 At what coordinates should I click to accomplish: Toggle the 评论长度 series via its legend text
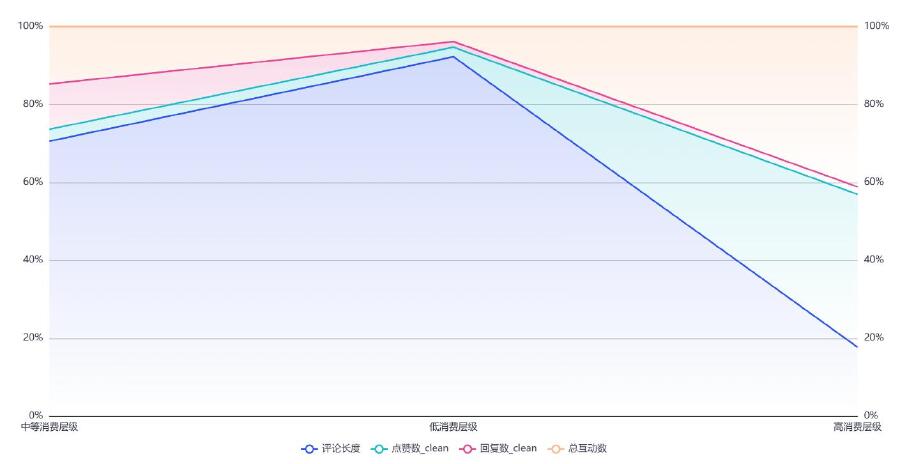tap(341, 449)
